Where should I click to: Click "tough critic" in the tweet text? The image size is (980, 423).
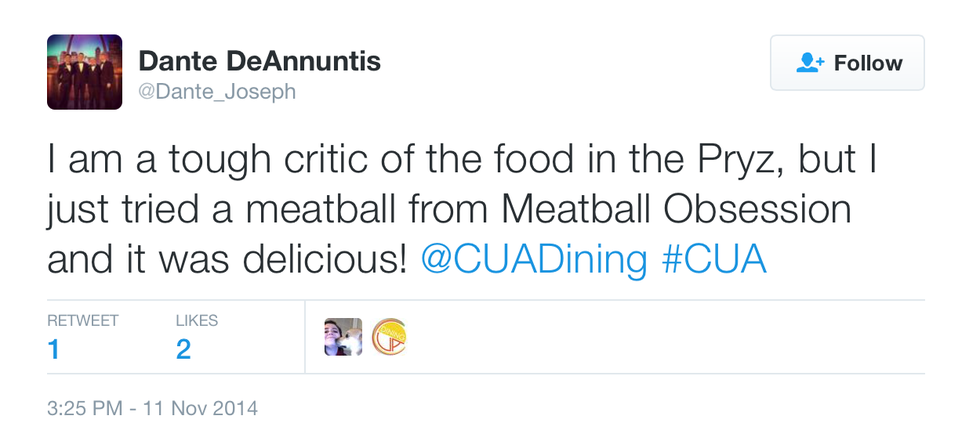(231, 162)
